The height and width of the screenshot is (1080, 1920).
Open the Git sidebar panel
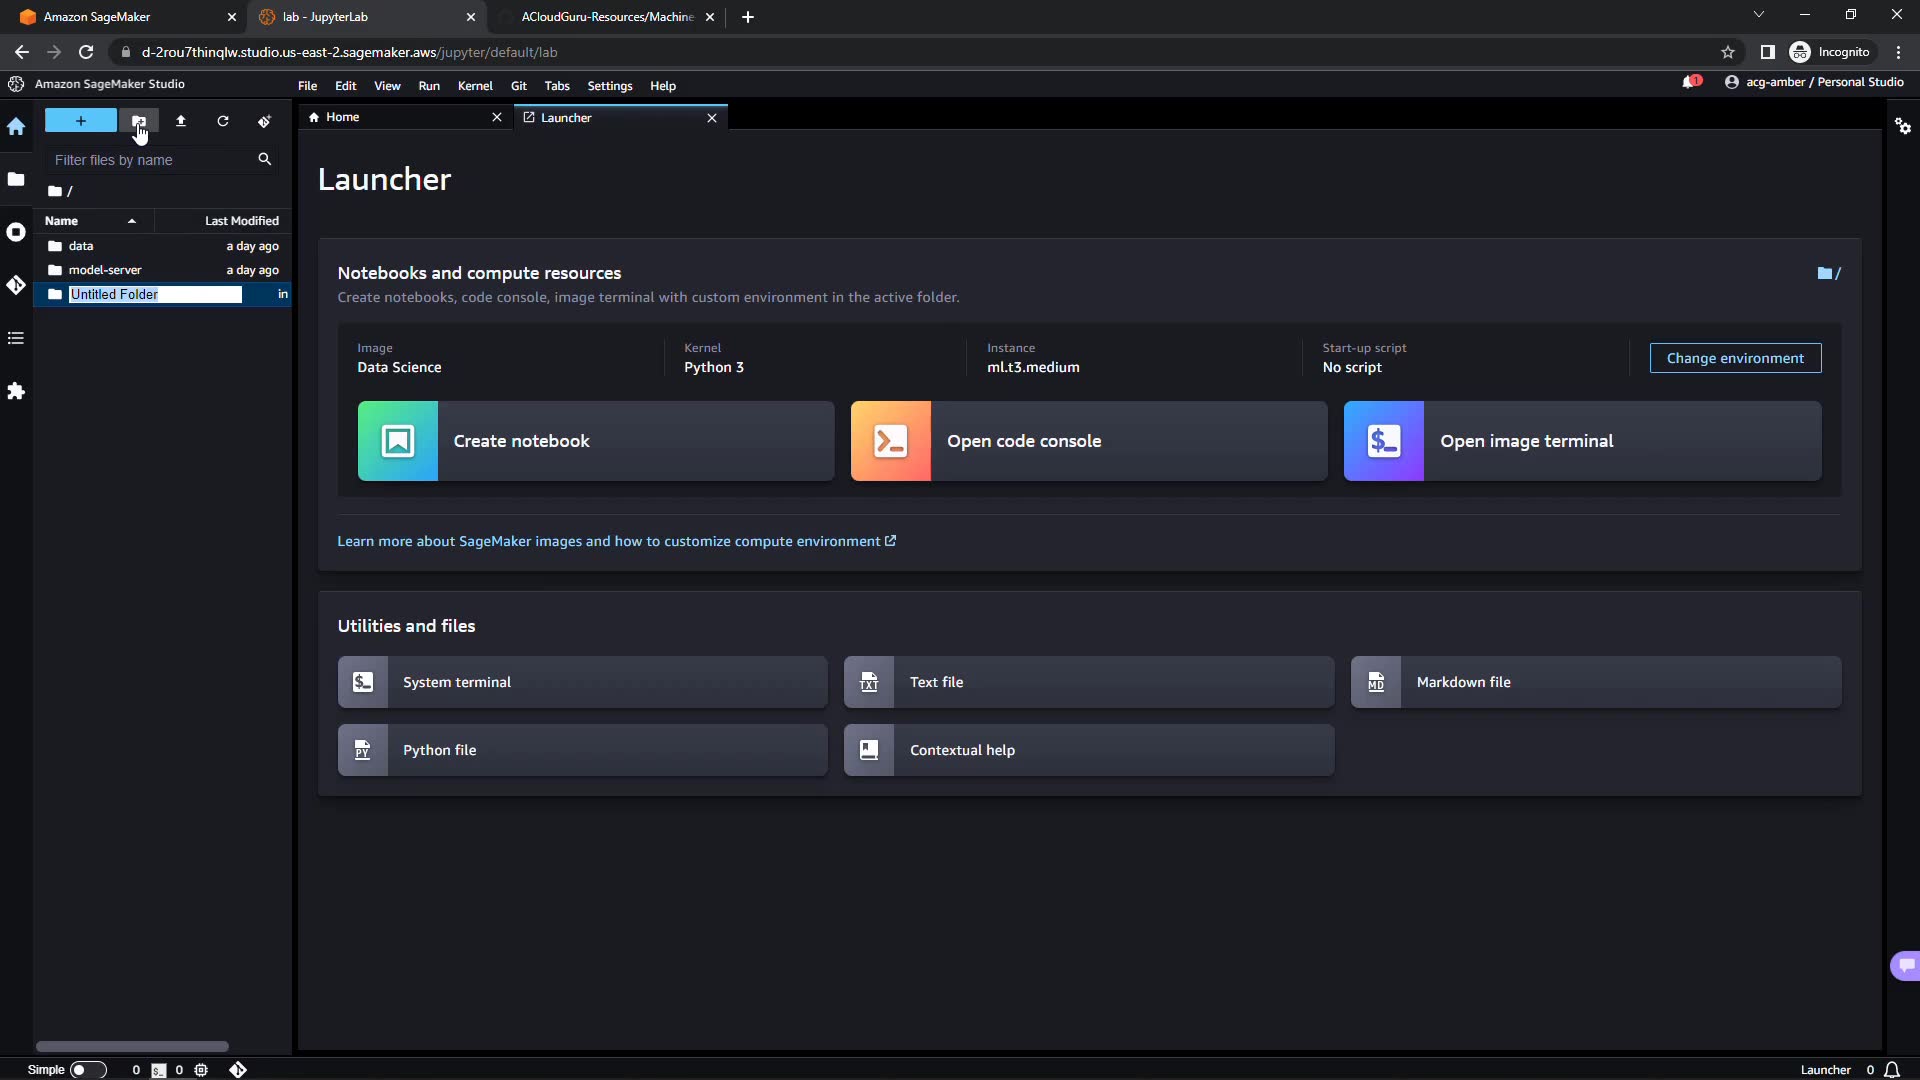[x=16, y=285]
